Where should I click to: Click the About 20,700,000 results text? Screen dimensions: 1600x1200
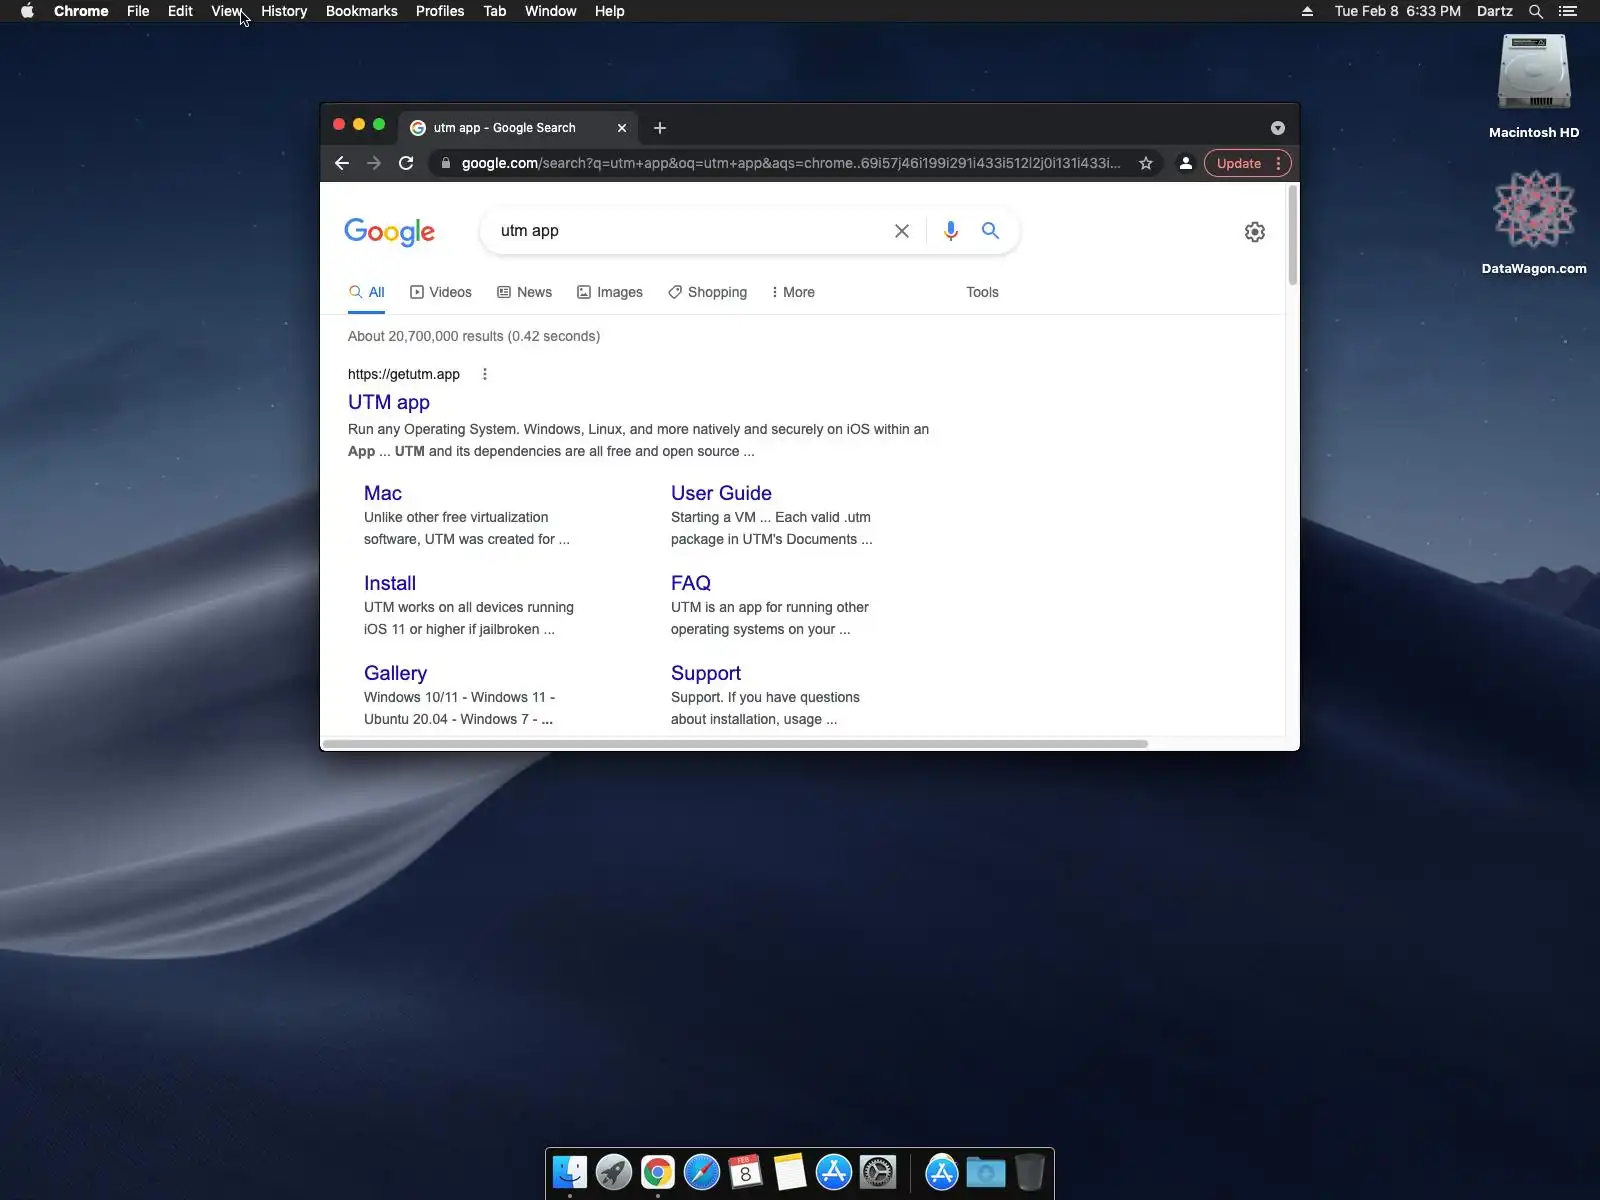[x=474, y=336]
